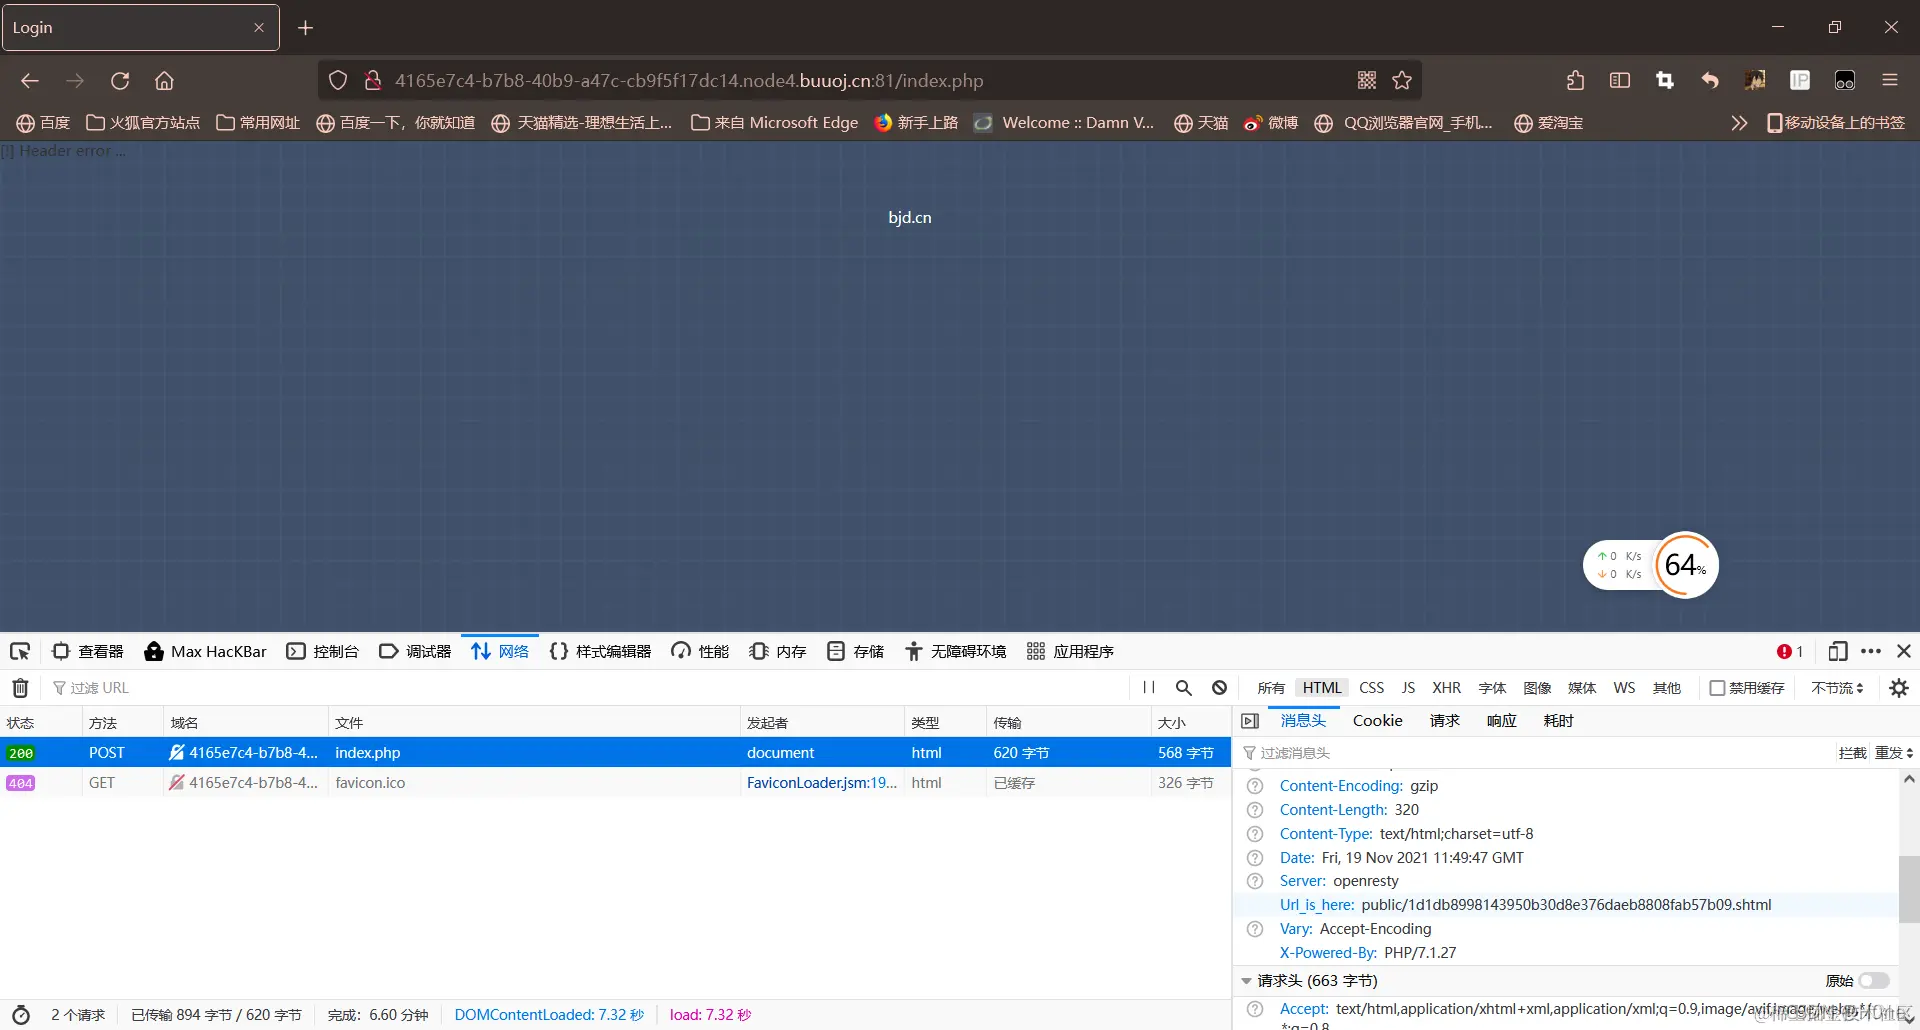Open the browser home page

click(x=164, y=81)
